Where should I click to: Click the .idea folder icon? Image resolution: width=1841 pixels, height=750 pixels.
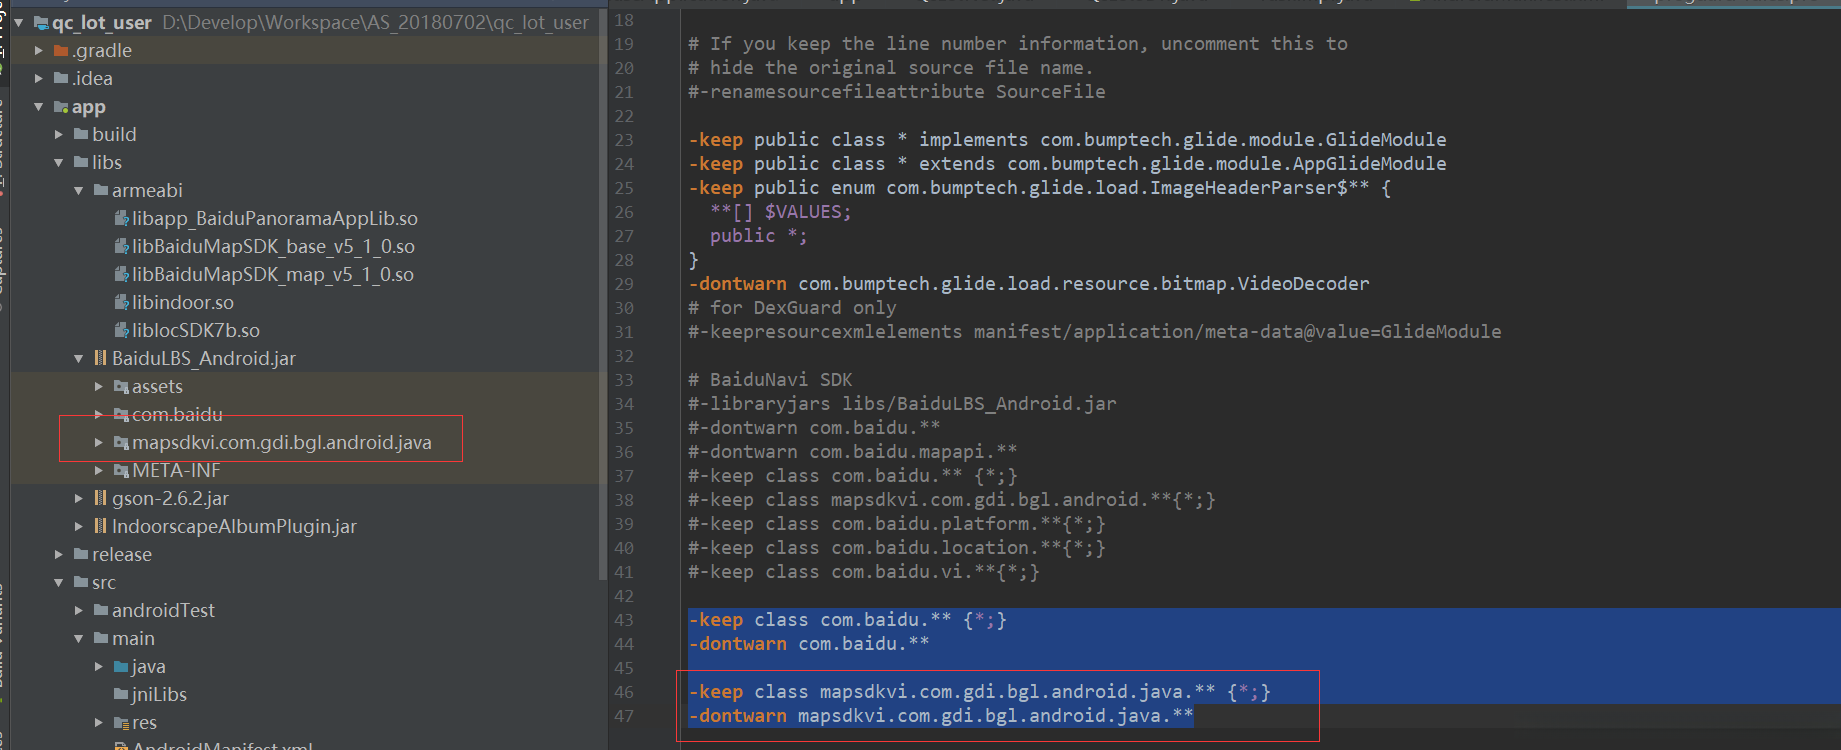61,78
